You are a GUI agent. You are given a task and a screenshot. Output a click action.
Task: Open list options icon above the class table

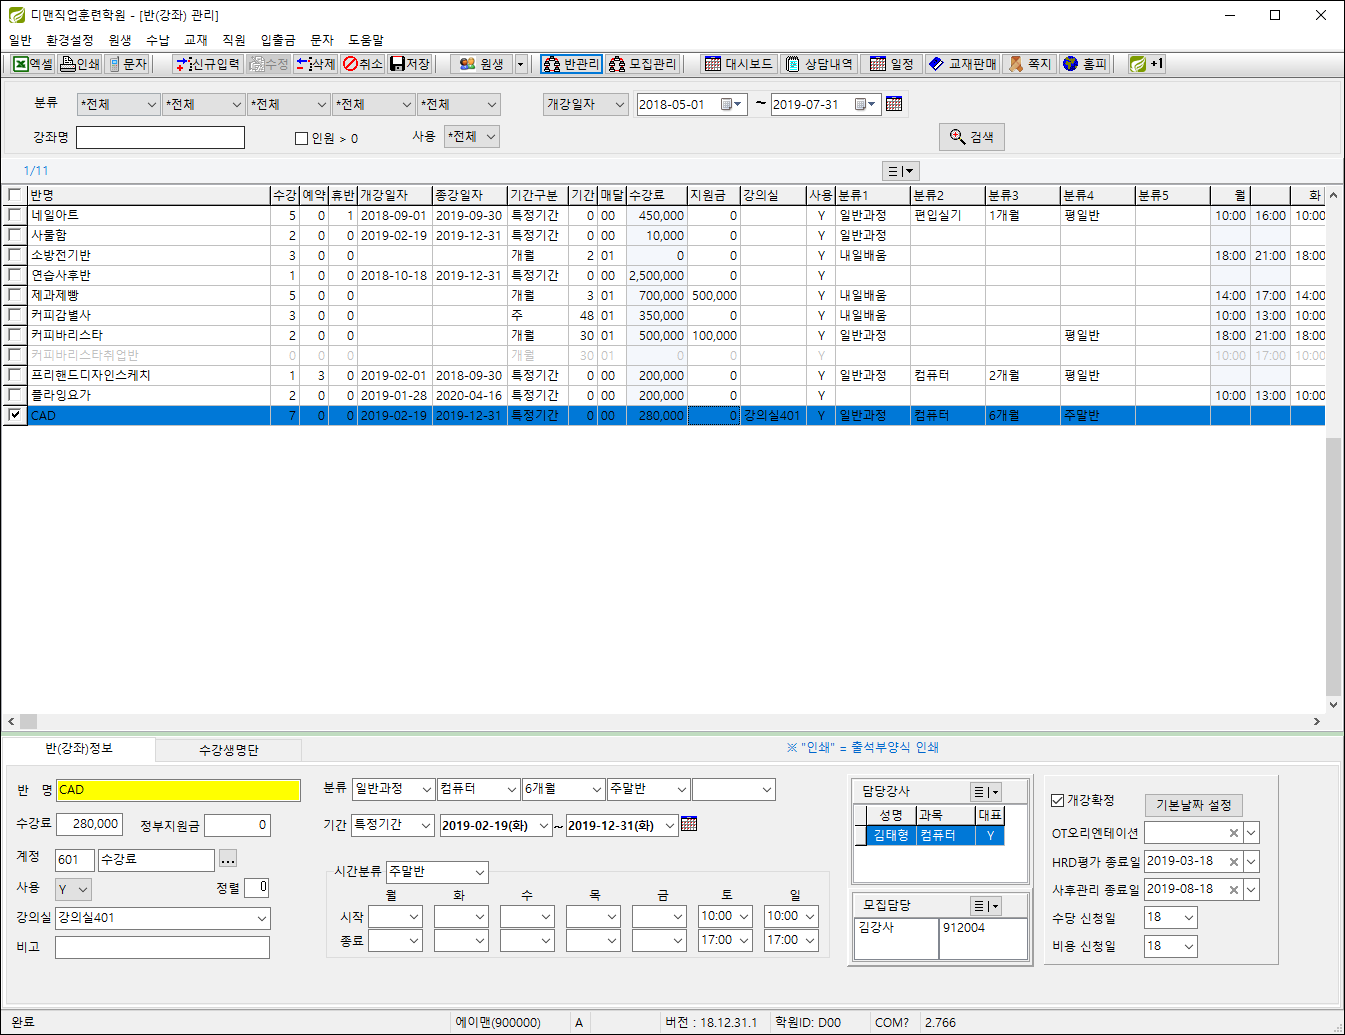[900, 171]
